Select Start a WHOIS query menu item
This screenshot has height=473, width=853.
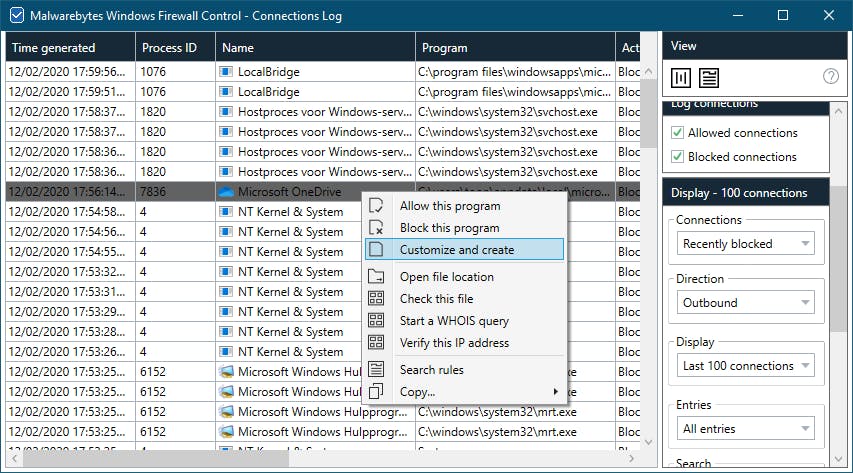coord(454,321)
